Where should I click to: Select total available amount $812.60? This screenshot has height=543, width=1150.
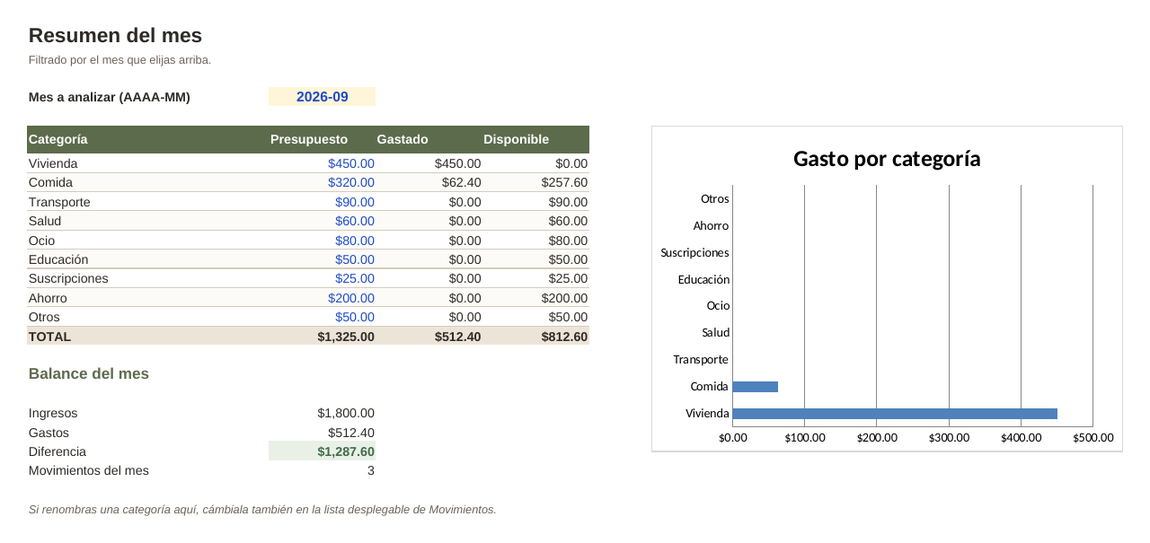[564, 337]
